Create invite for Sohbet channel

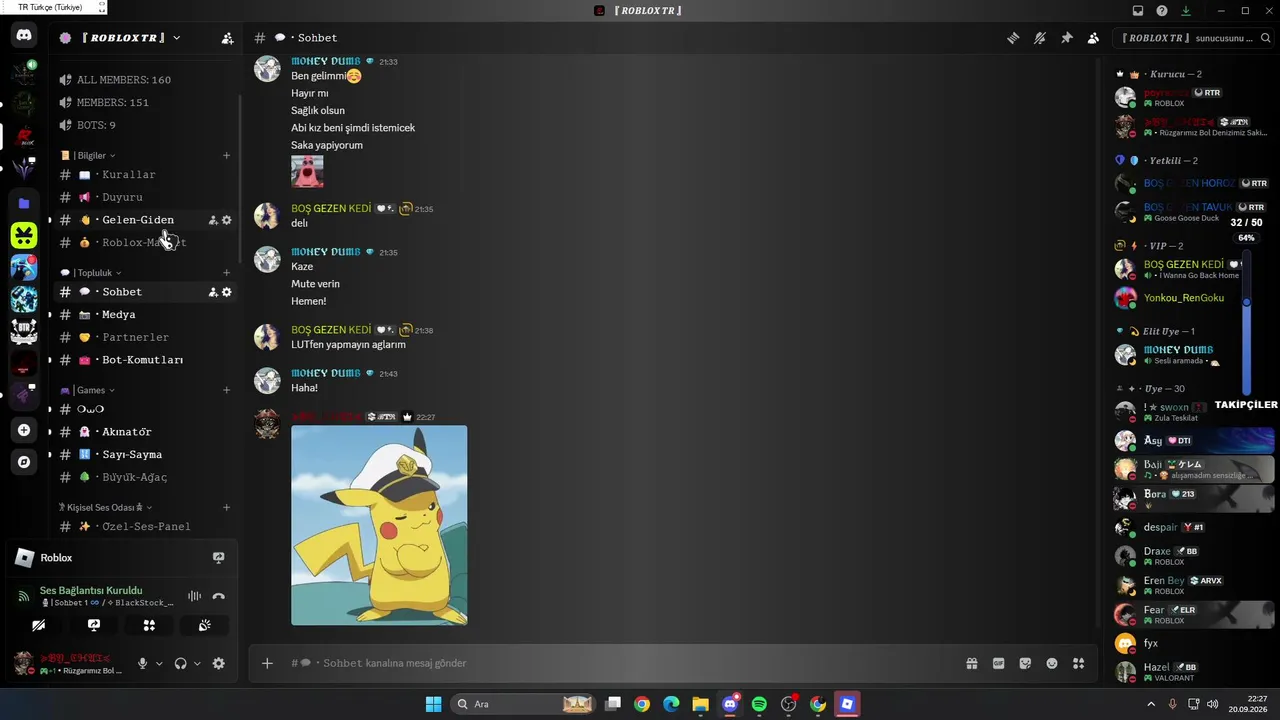tap(213, 292)
